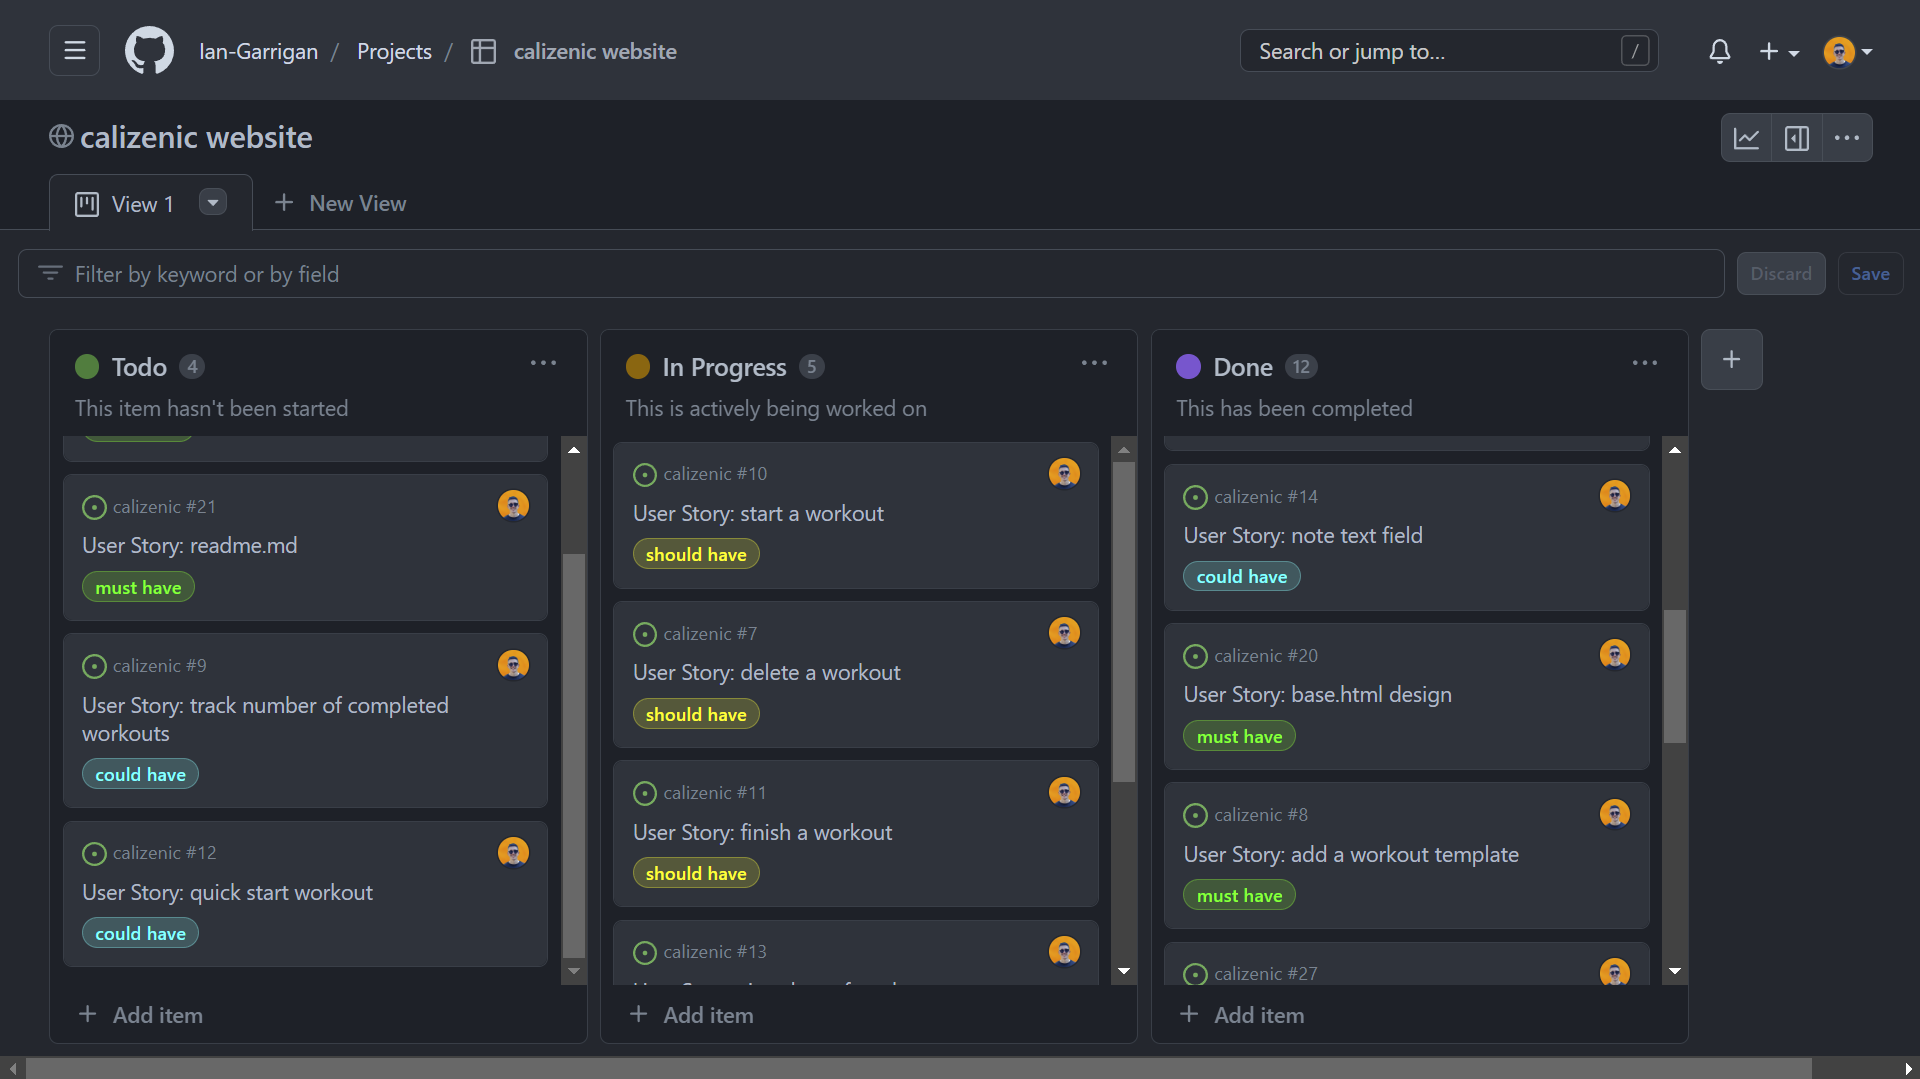1920x1079 pixels.
Task: Open calizenic website breadcrumb link
Action: click(595, 51)
